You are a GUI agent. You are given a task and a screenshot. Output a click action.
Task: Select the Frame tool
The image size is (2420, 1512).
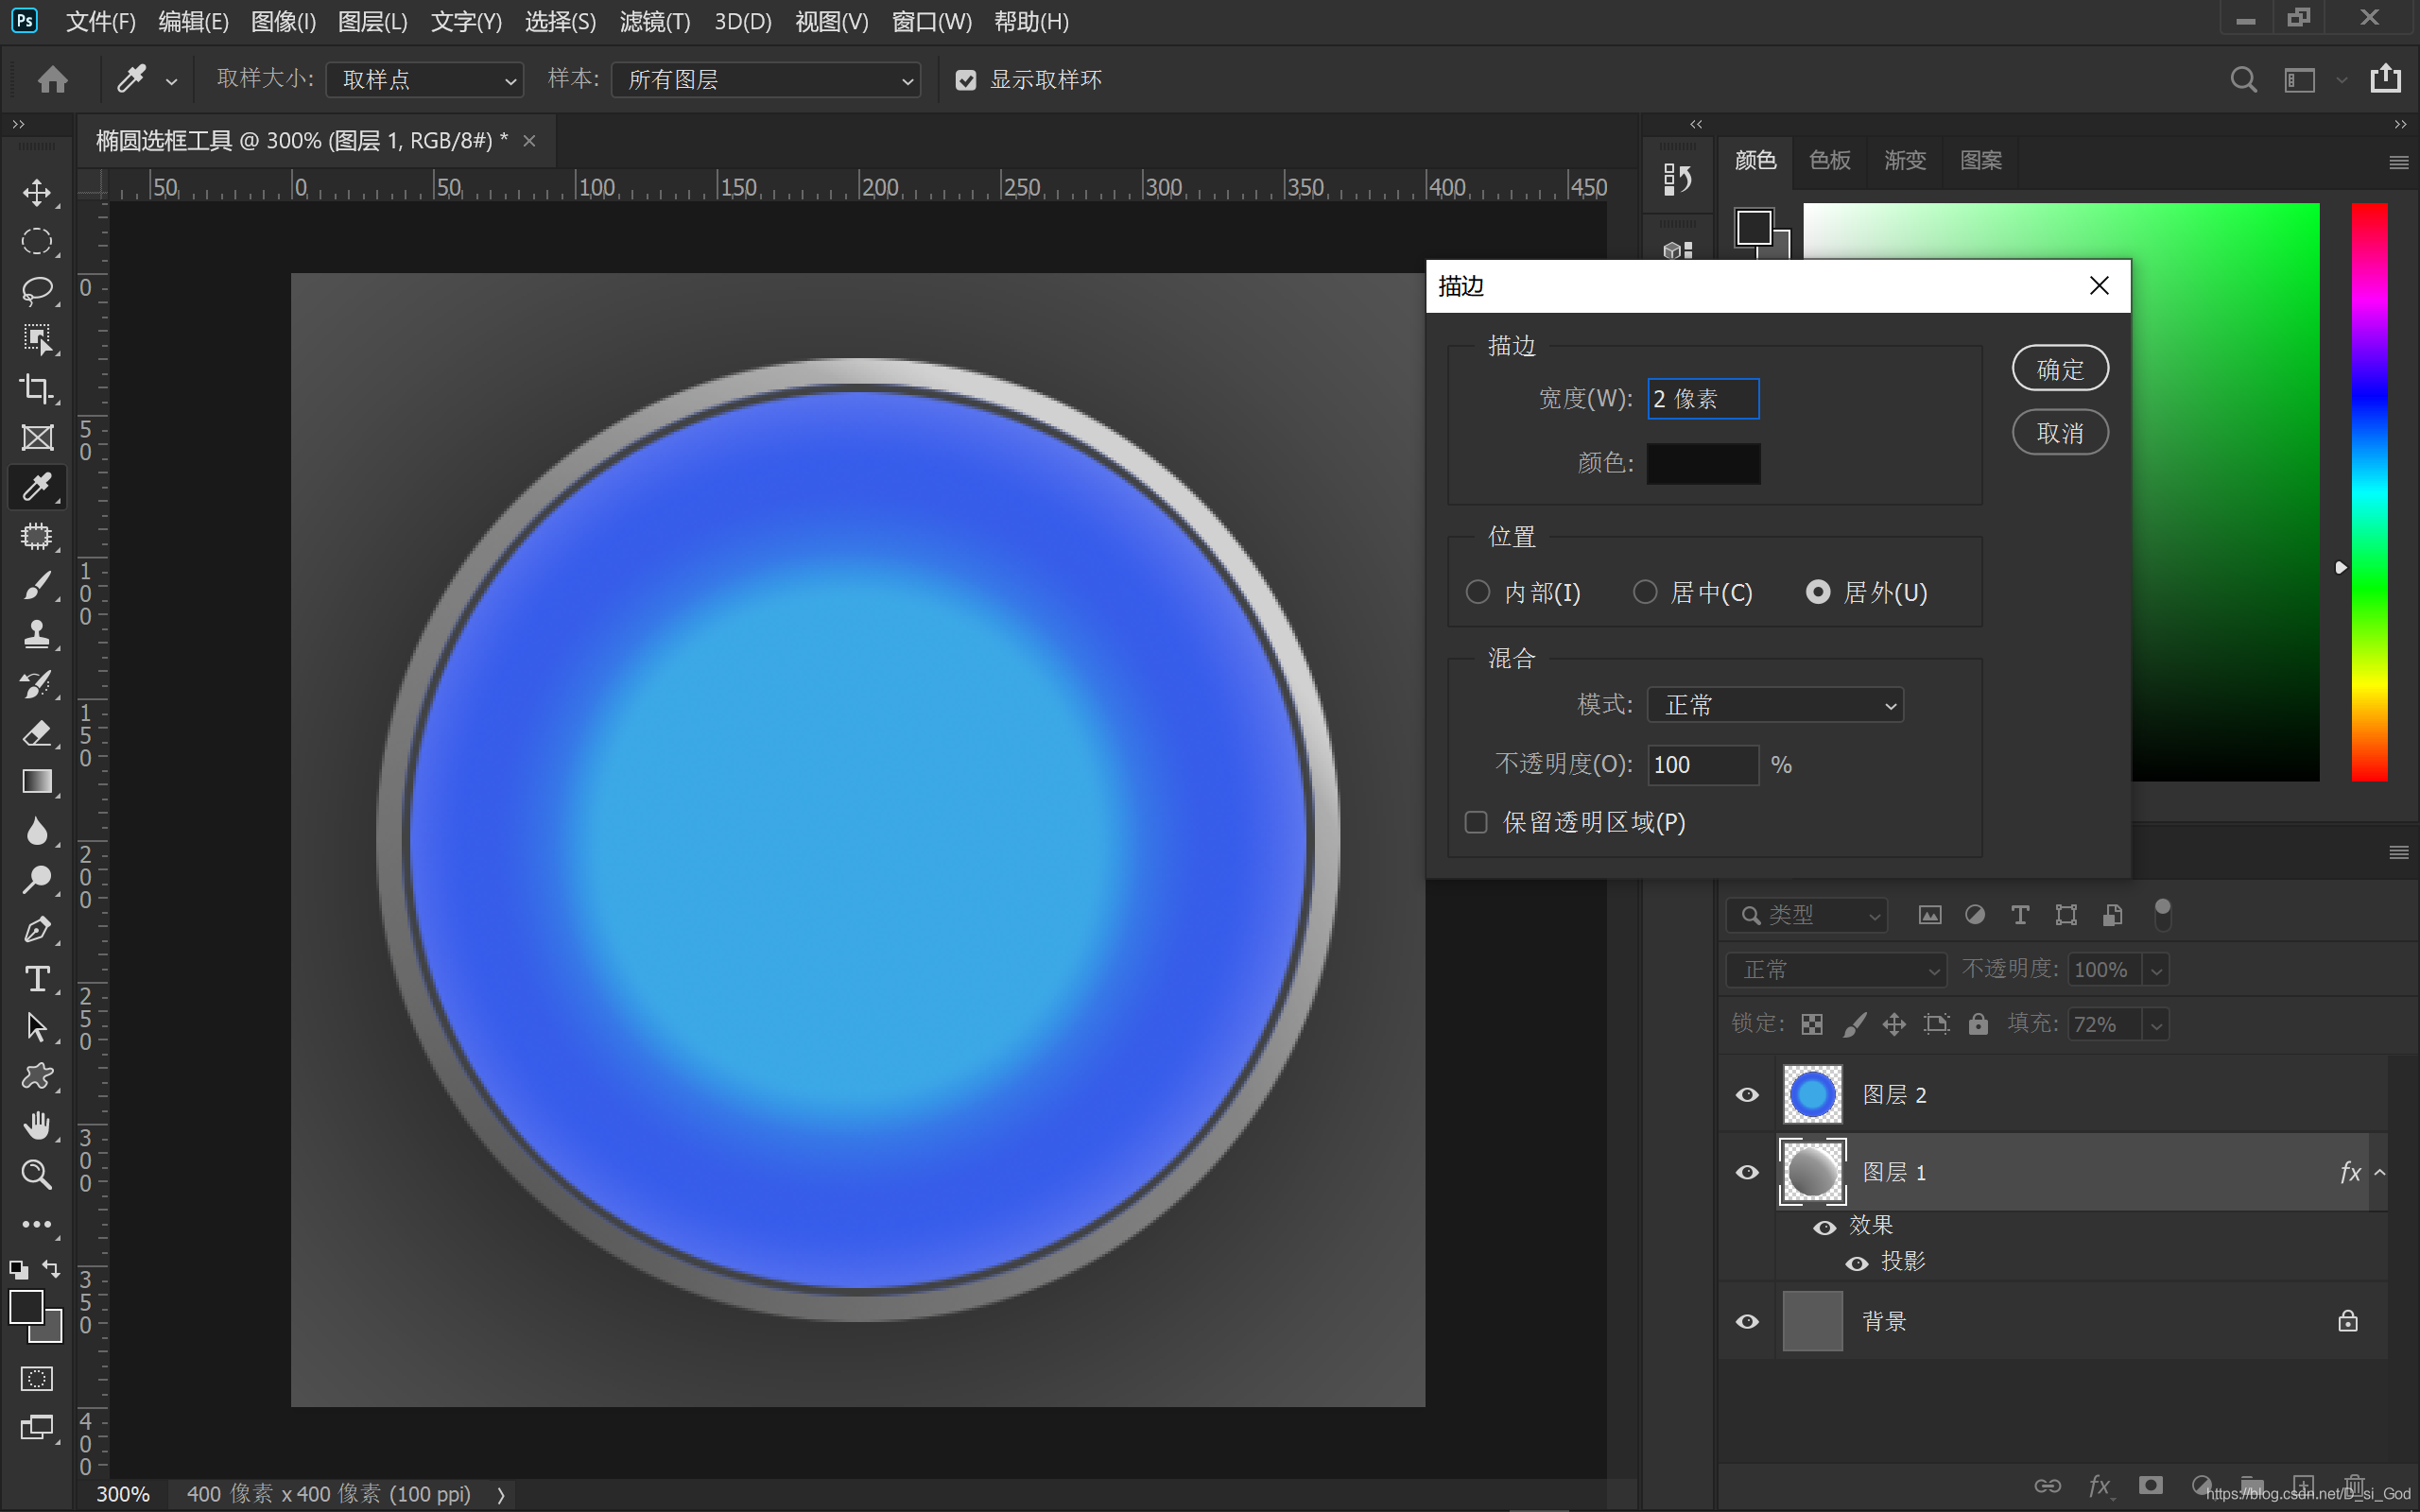coord(37,438)
